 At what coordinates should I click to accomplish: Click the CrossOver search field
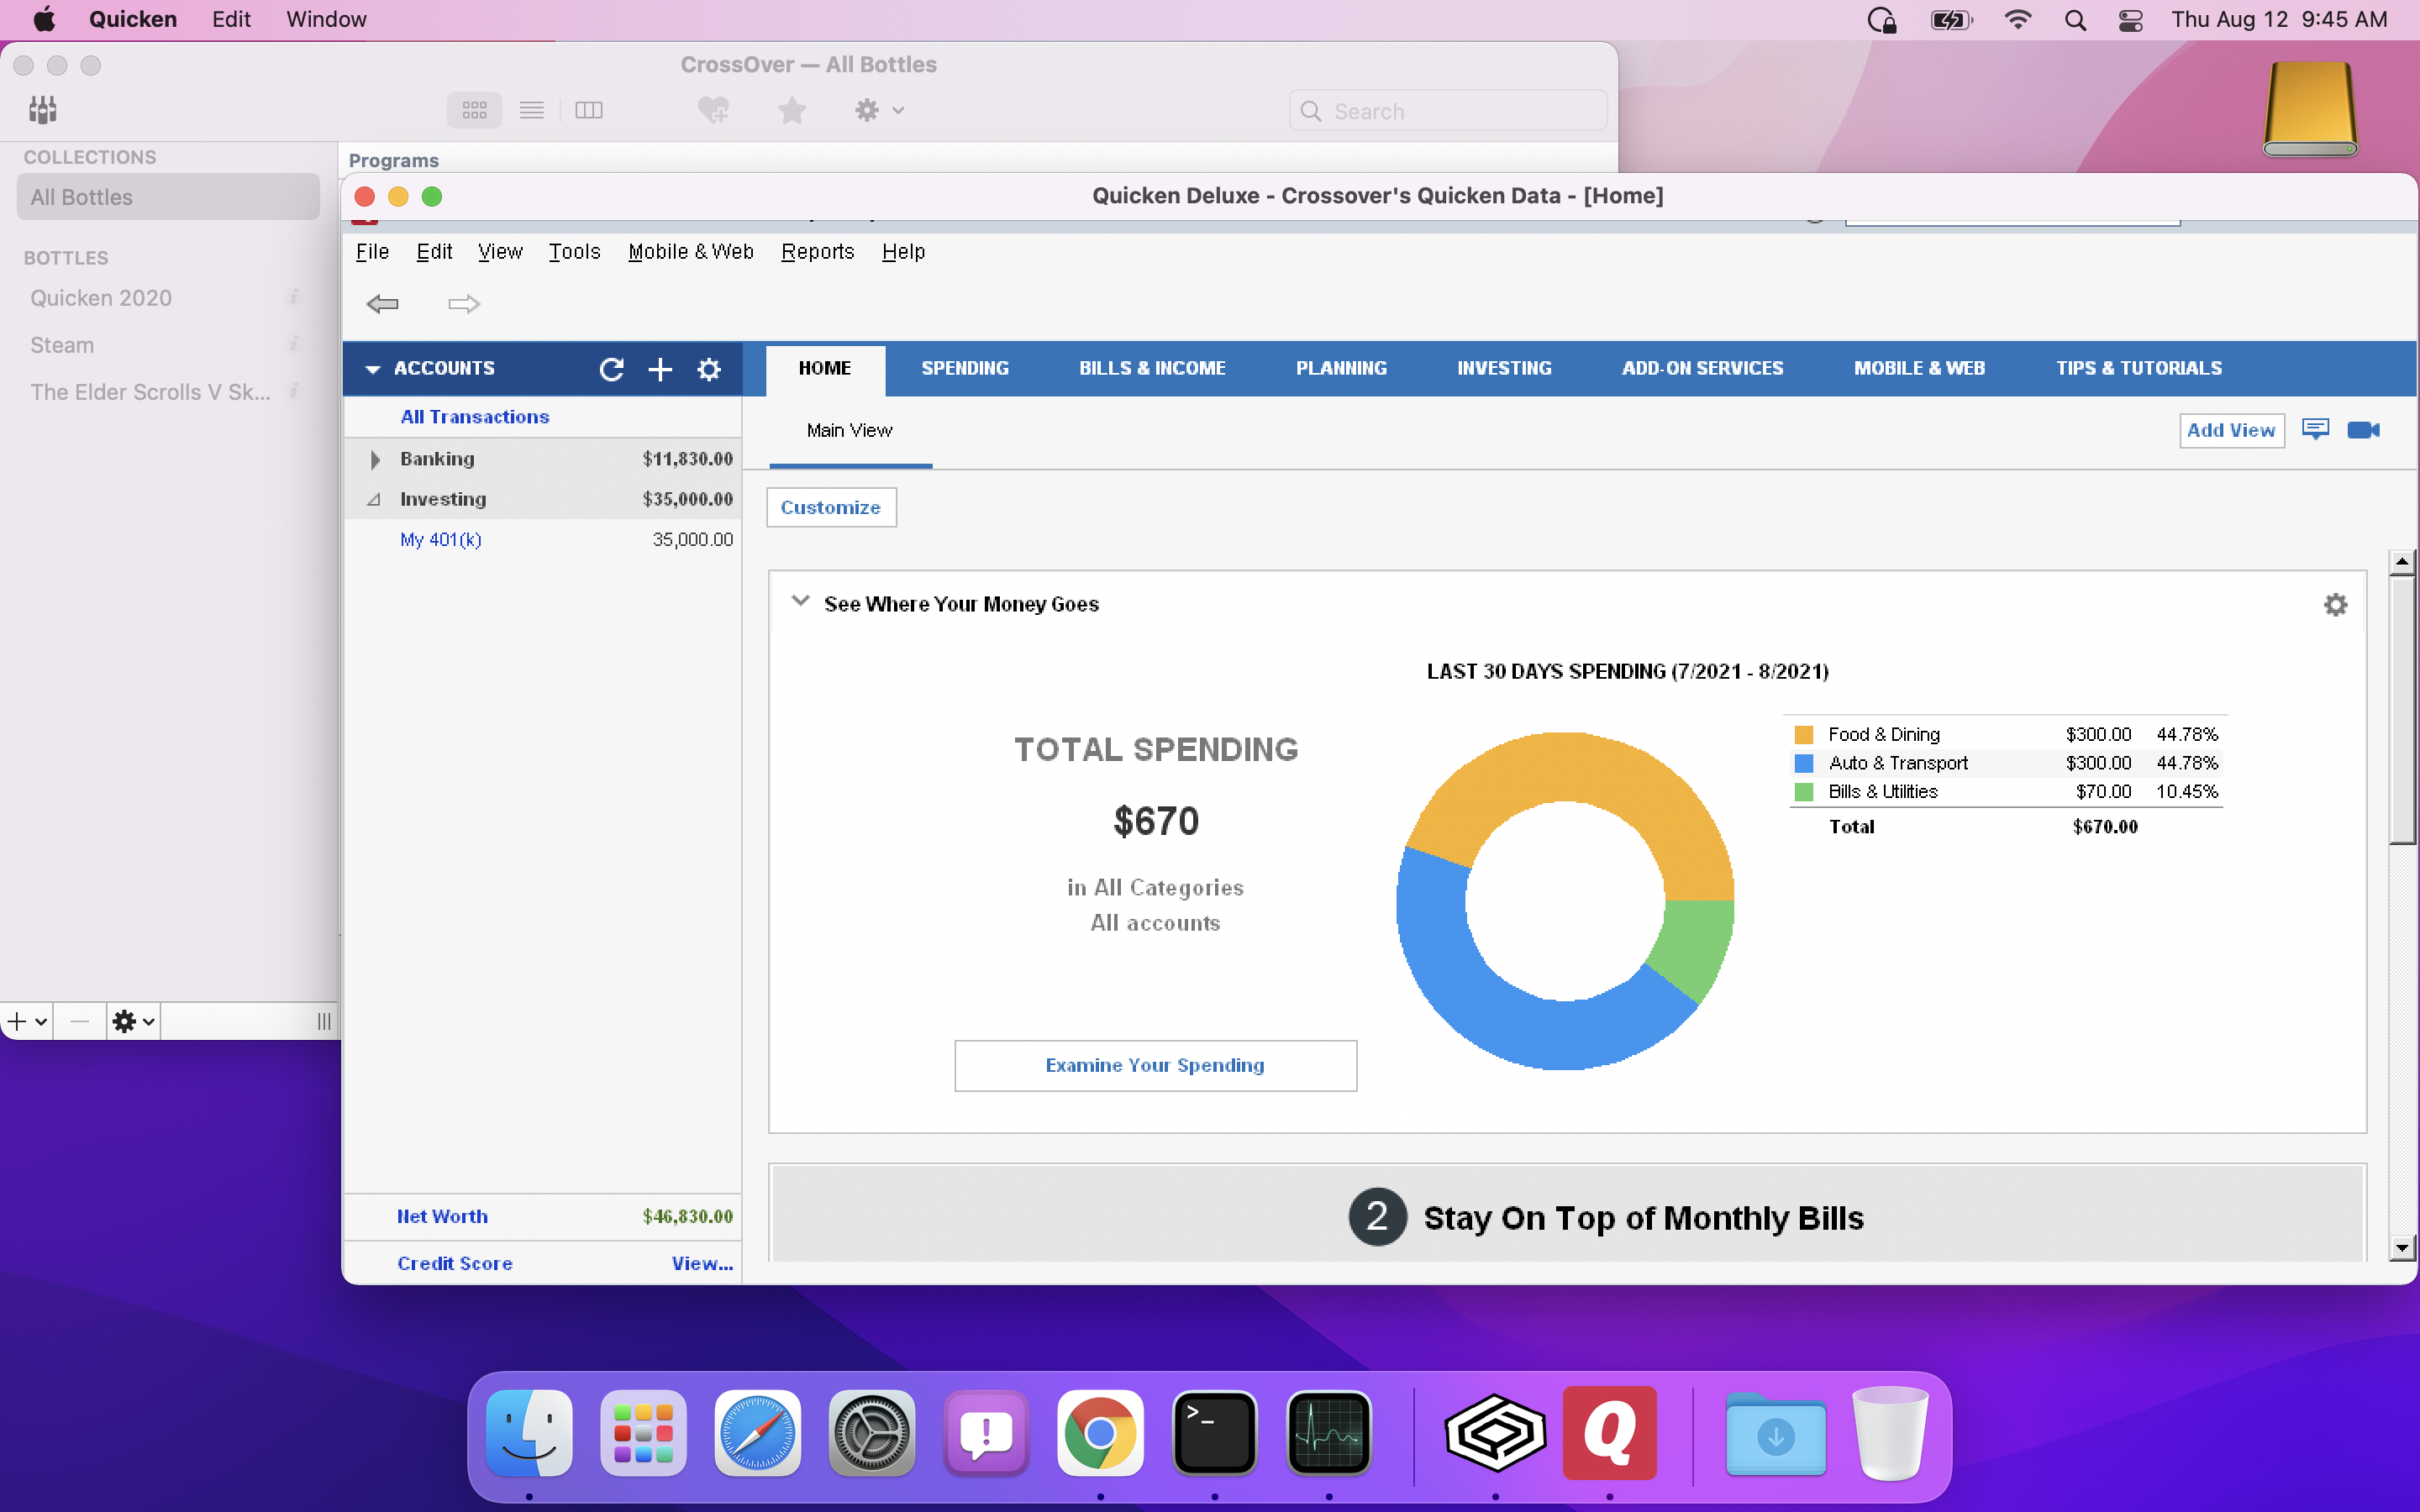click(1447, 111)
